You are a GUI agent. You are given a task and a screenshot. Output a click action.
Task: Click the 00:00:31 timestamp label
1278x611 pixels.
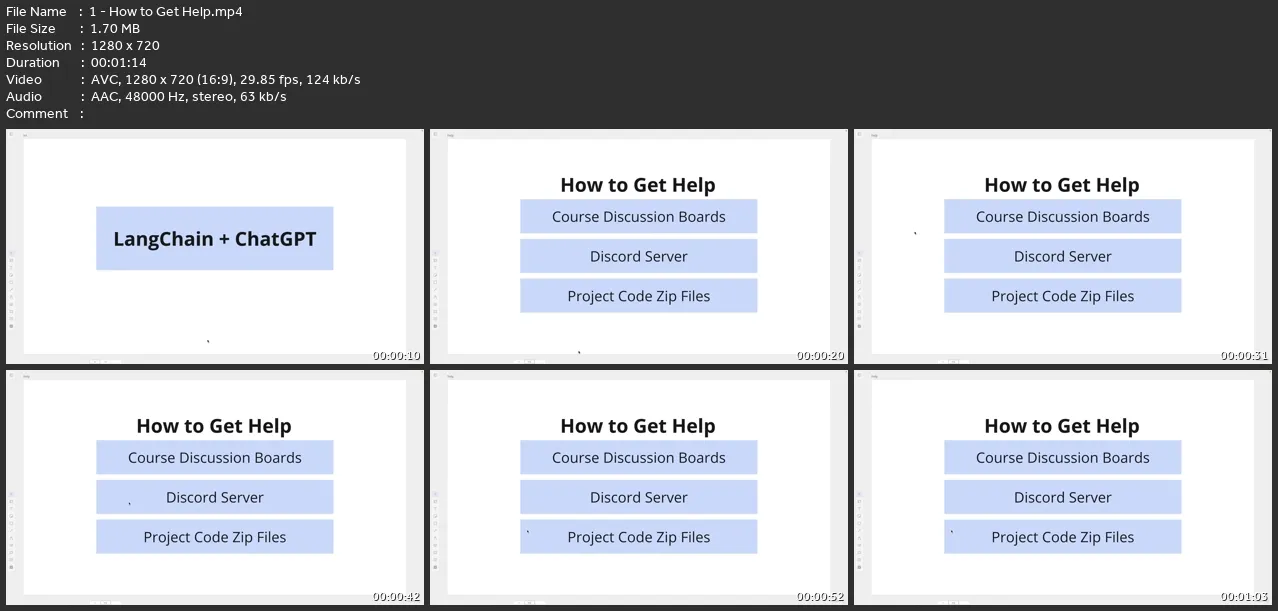pos(1245,356)
